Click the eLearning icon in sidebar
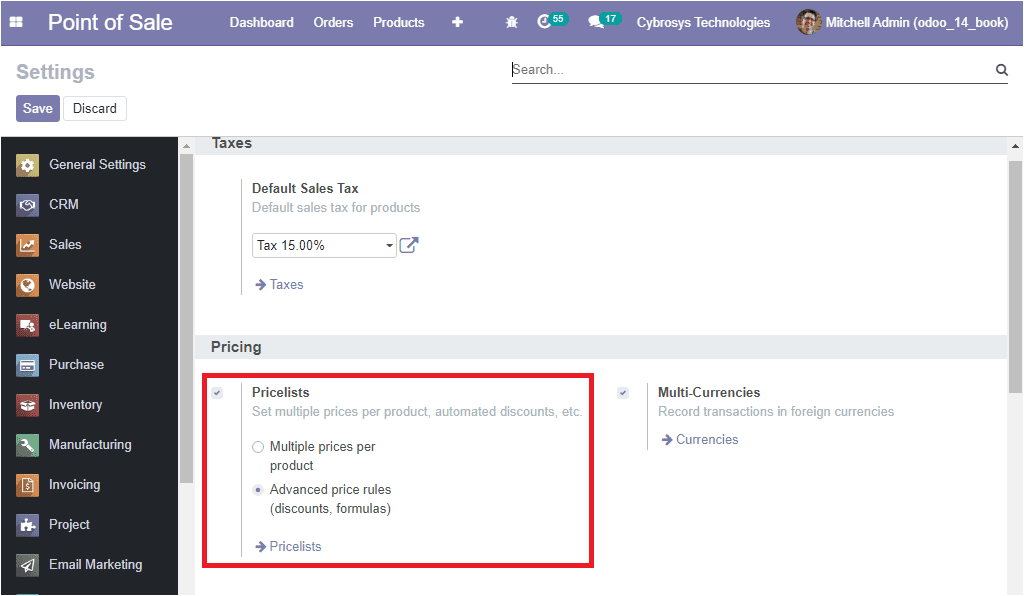Screen dimensions: 1024x596 click(27, 325)
